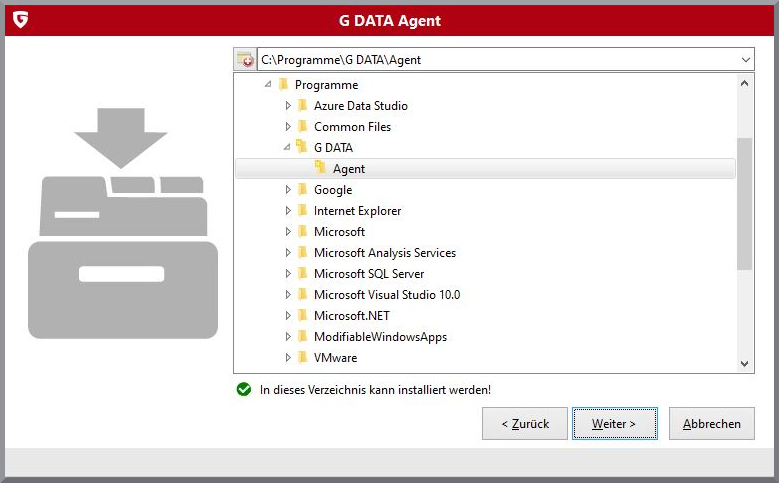Select Microsoft.NET label in tree
Screen dimensions: 779x483
352,316
